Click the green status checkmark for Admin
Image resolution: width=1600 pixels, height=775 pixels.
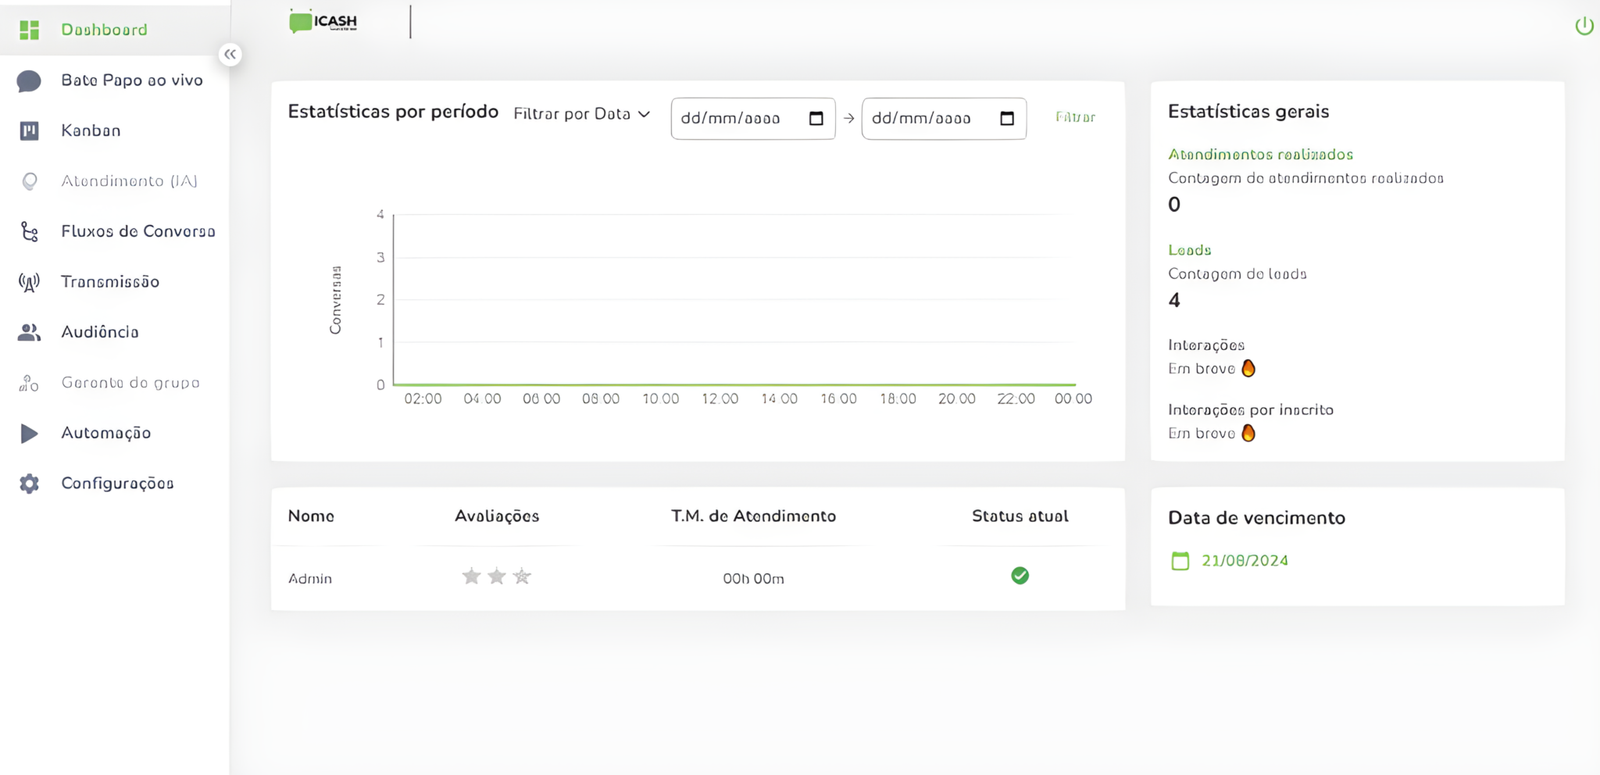point(1020,576)
